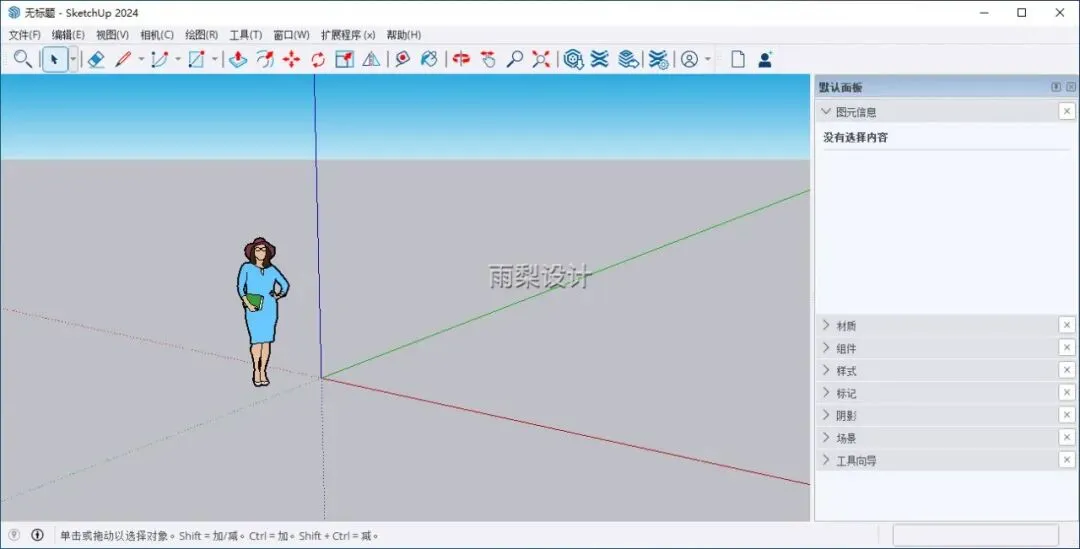1080x549 pixels.
Task: Close the 默认面板 tray
Action: 1070,87
